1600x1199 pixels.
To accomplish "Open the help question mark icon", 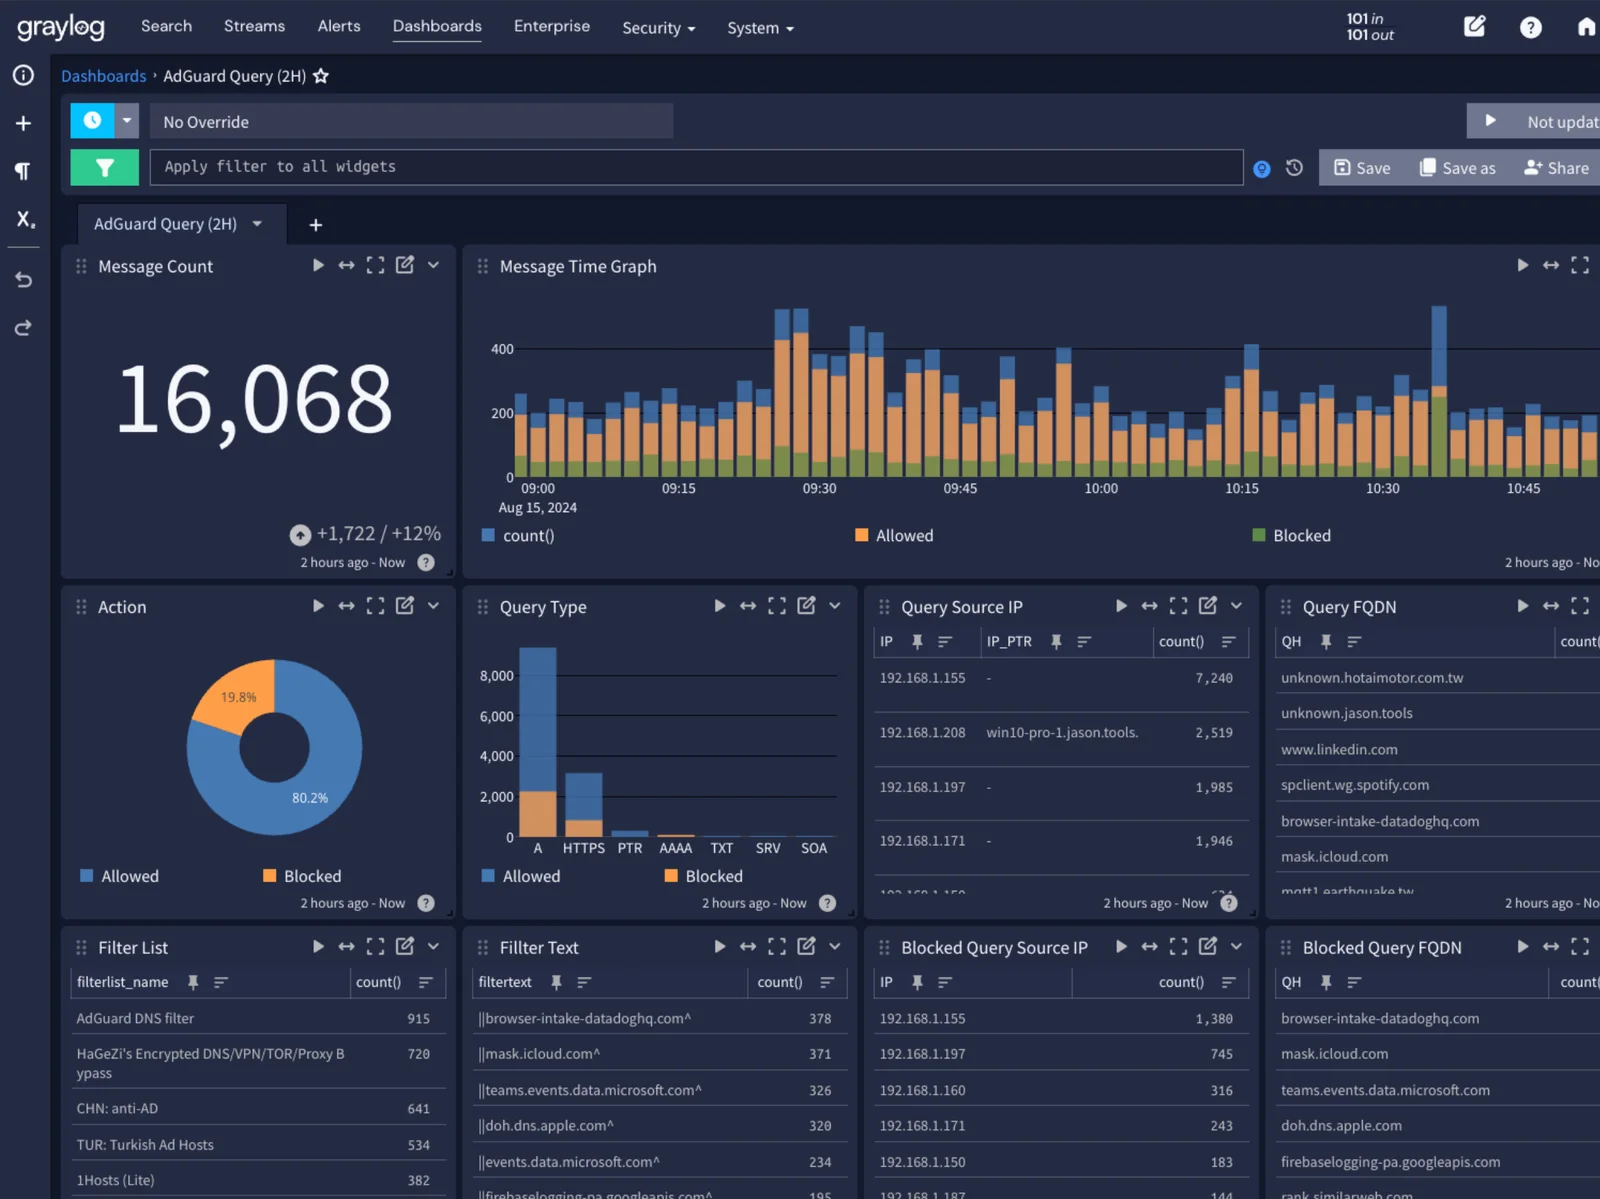I will [x=1531, y=27].
